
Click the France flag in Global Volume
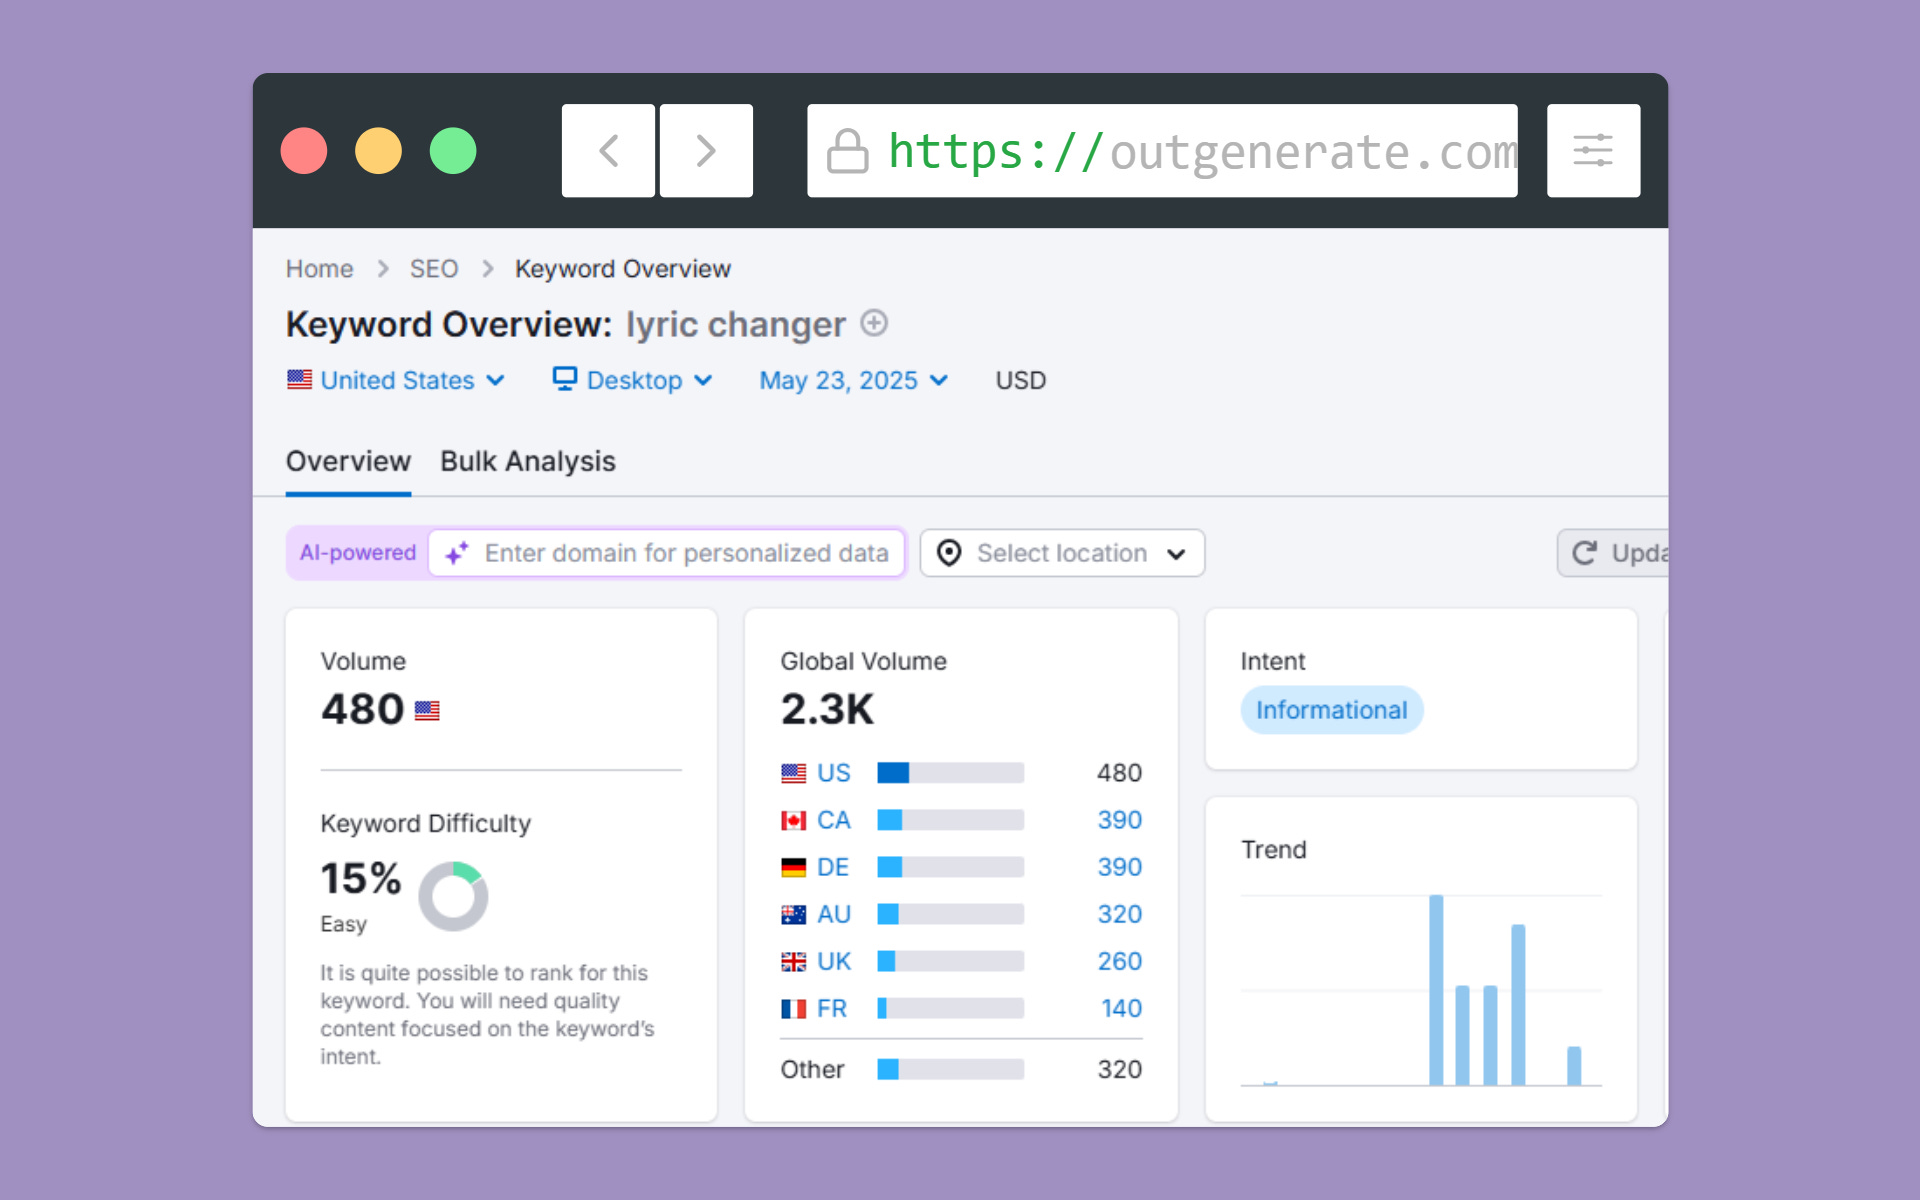(794, 1009)
